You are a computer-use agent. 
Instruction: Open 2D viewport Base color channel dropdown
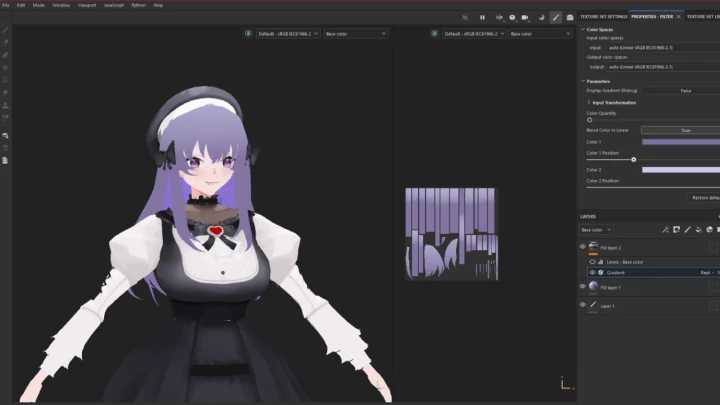tap(540, 34)
